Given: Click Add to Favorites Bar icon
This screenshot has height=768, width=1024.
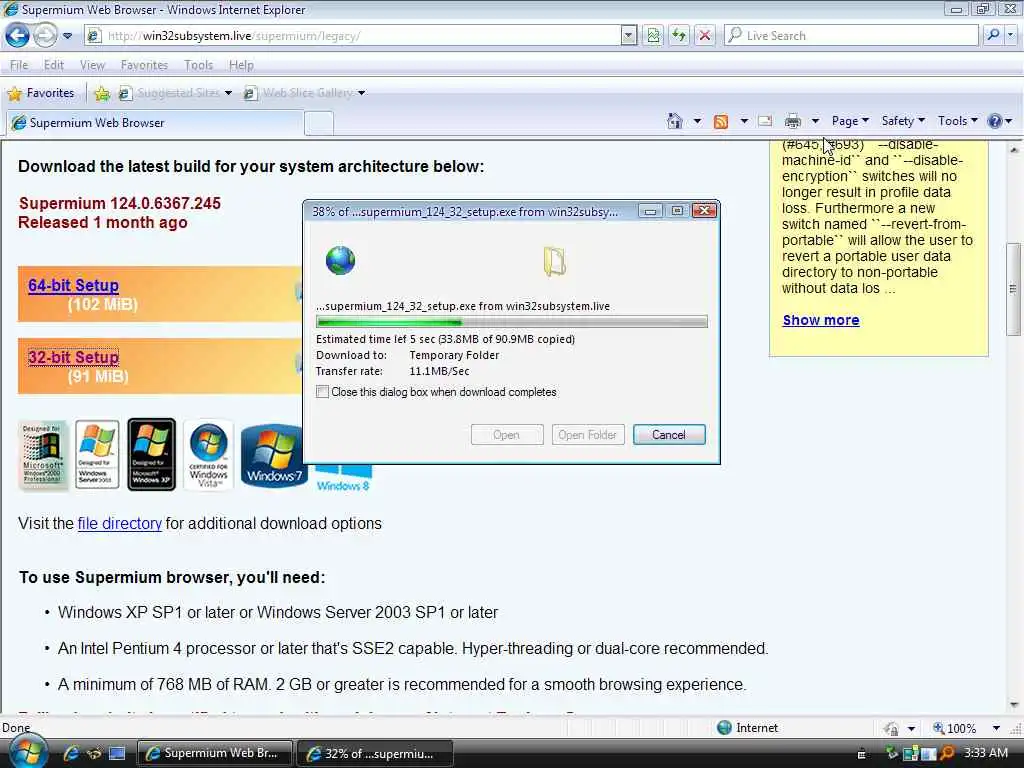Looking at the screenshot, I should pyautogui.click(x=102, y=93).
